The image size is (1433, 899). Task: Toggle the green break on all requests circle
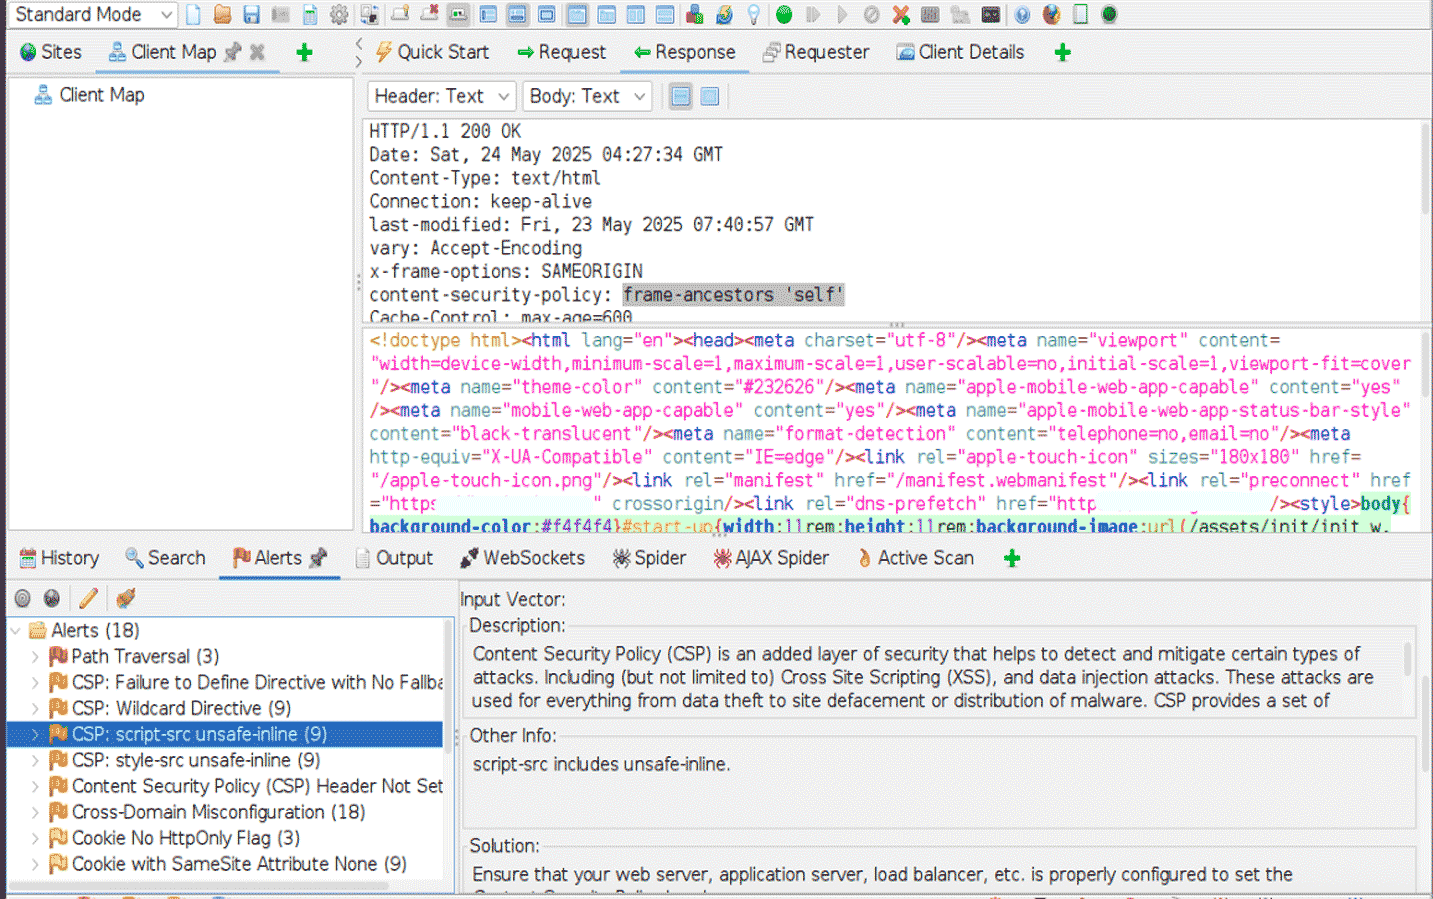click(783, 14)
